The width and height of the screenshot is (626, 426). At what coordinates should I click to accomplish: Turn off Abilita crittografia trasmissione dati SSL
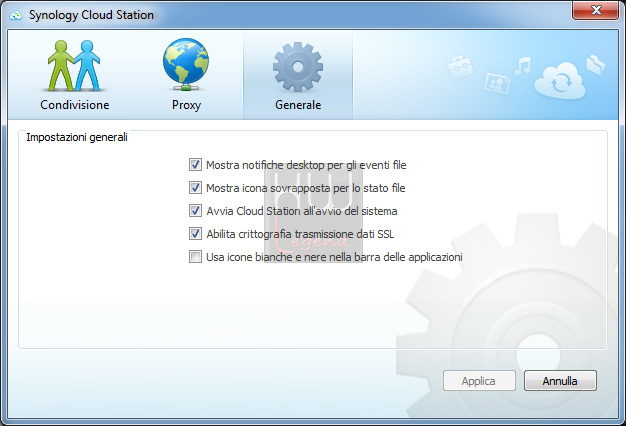pos(195,234)
